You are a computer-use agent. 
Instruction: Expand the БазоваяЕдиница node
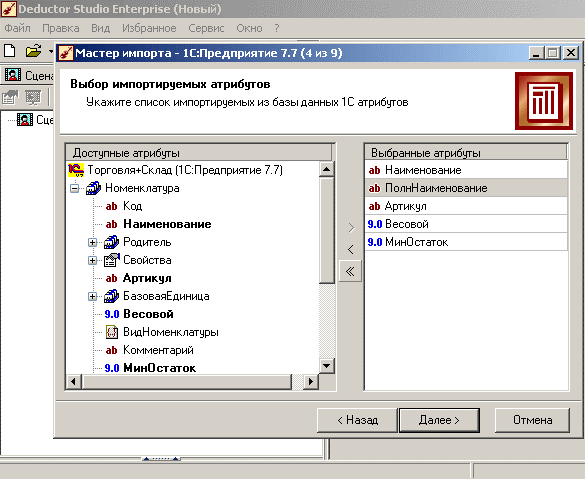[93, 297]
